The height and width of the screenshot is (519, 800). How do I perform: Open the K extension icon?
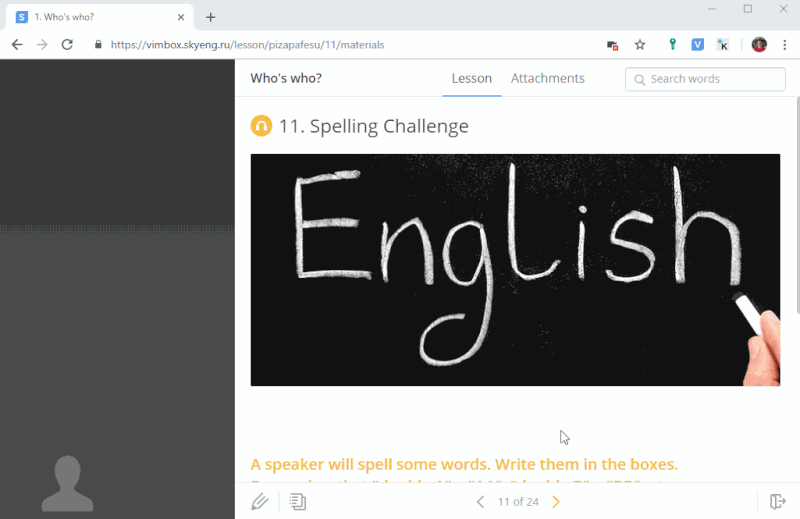[722, 45]
